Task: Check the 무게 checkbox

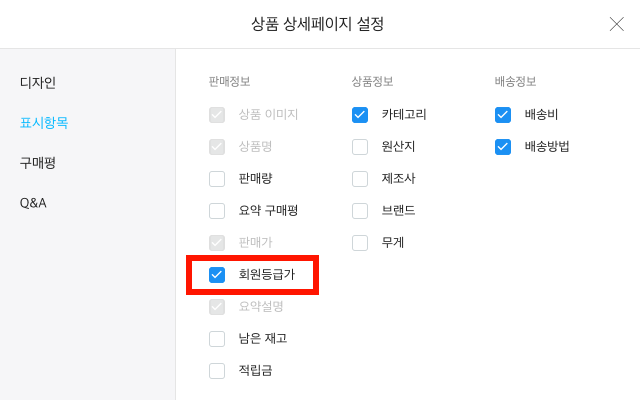Action: click(360, 242)
